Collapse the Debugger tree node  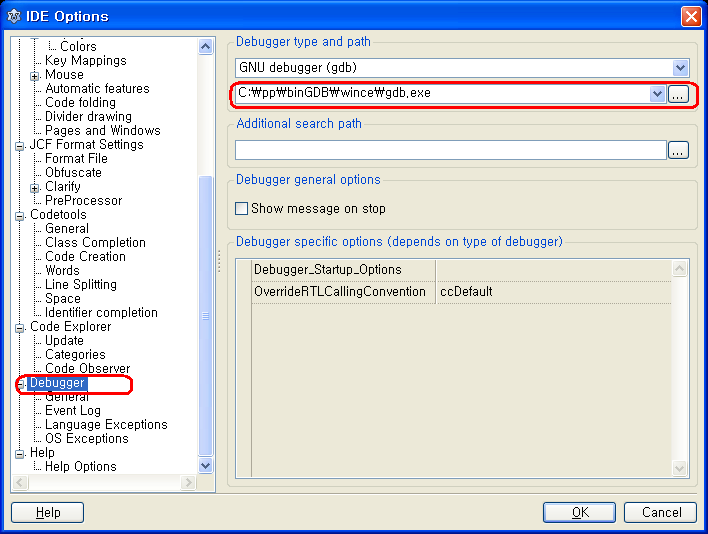(x=19, y=384)
